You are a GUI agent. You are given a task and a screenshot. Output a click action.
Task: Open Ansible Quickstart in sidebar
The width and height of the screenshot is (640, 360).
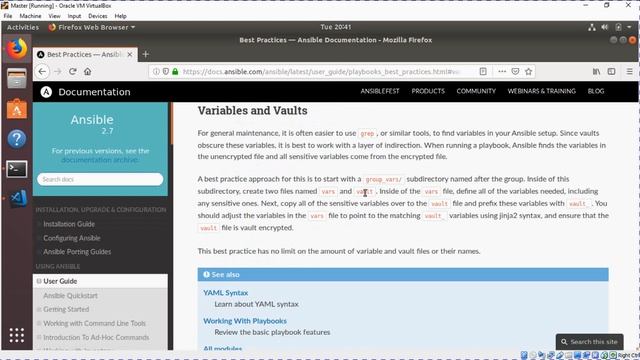click(x=70, y=296)
